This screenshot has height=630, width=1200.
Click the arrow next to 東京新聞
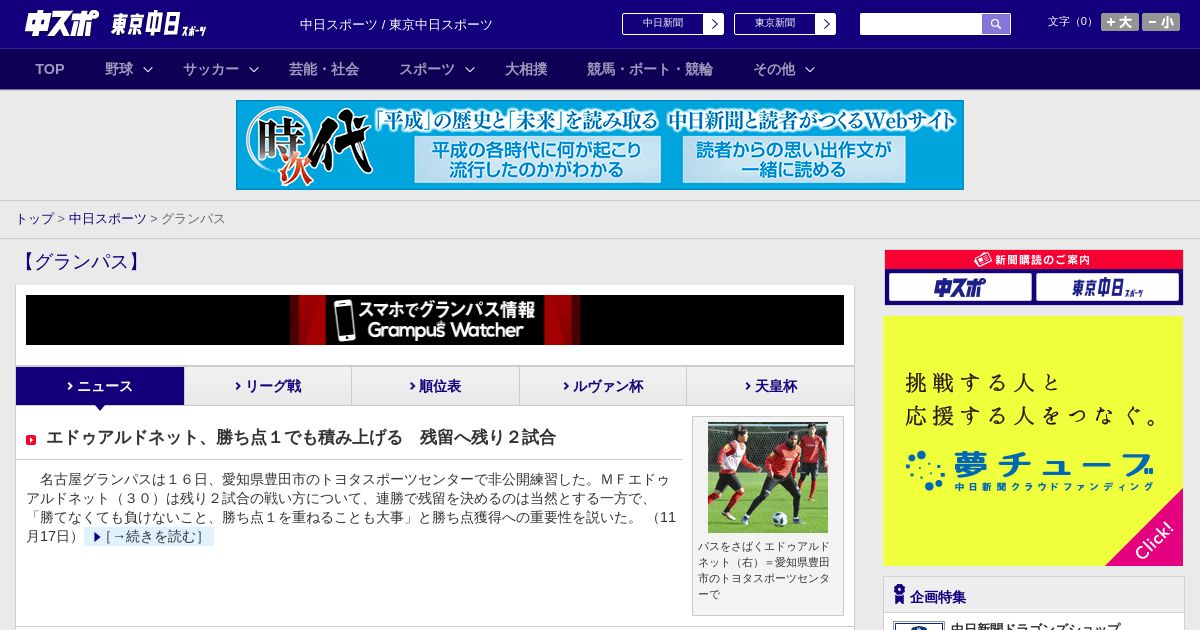tap(826, 24)
